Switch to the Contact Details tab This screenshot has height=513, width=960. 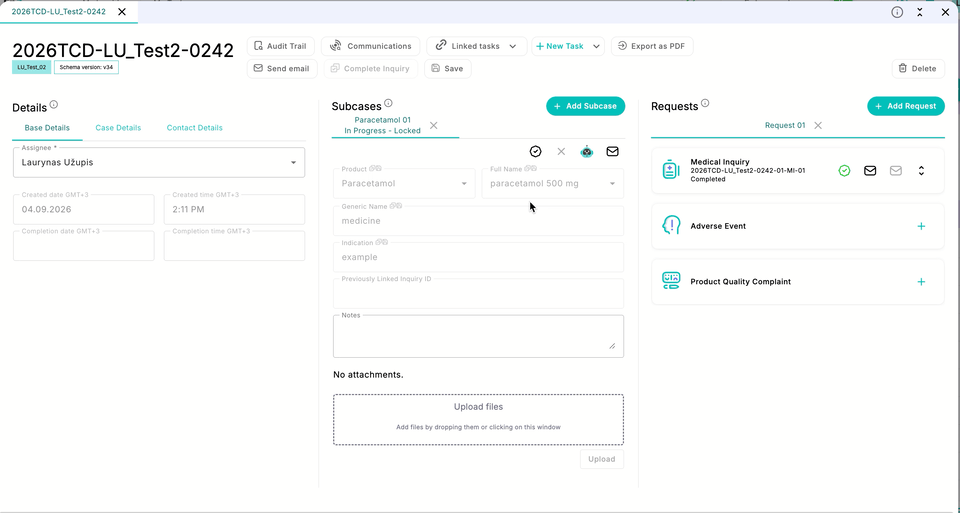(195, 128)
